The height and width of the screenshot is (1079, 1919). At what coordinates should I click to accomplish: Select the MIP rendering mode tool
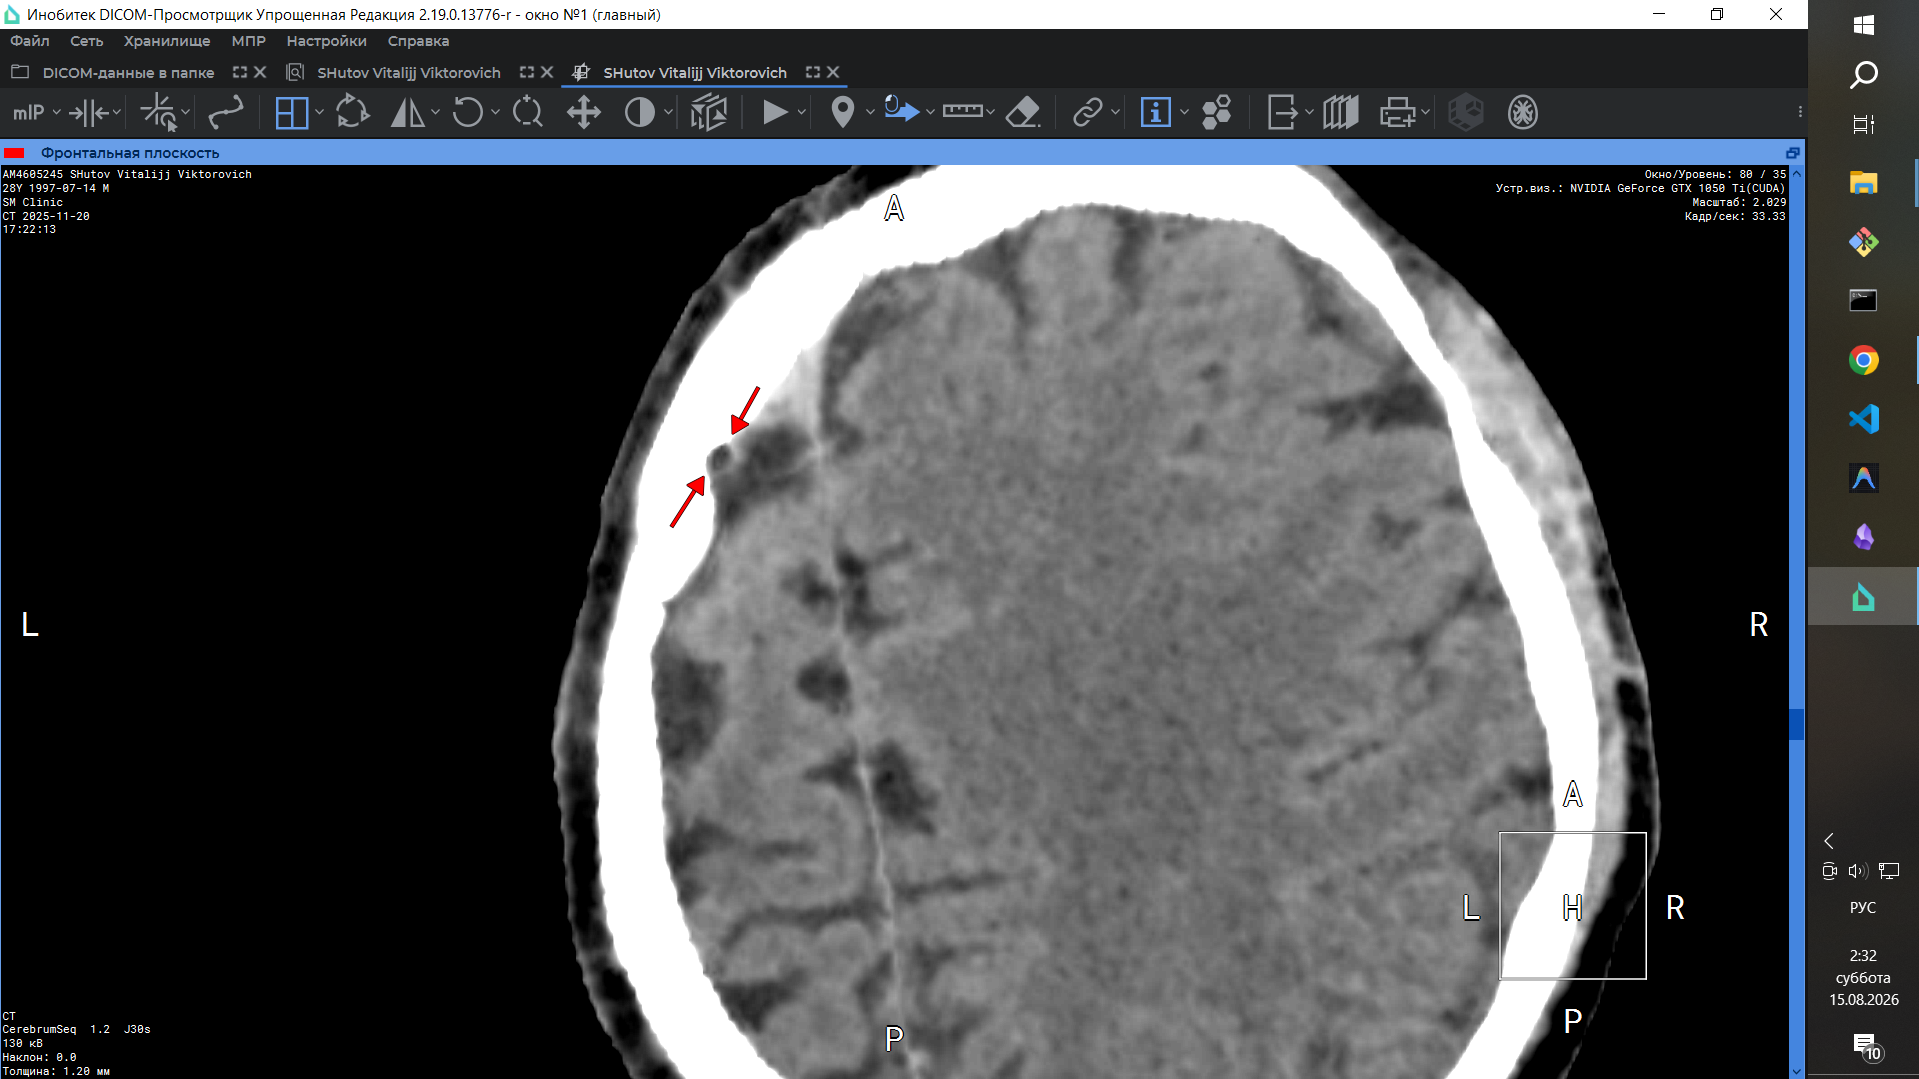tap(28, 112)
